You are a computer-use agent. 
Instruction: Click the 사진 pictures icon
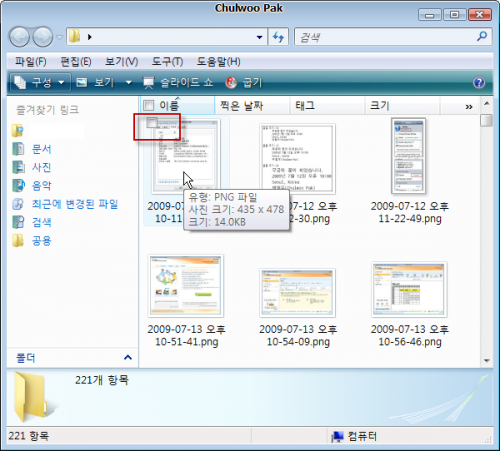point(18,167)
